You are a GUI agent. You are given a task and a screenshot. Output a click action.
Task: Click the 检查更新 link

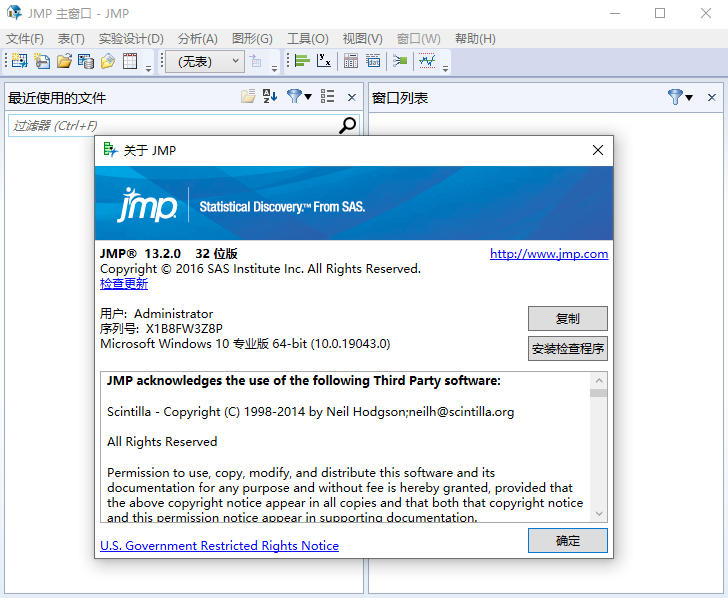pyautogui.click(x=124, y=284)
